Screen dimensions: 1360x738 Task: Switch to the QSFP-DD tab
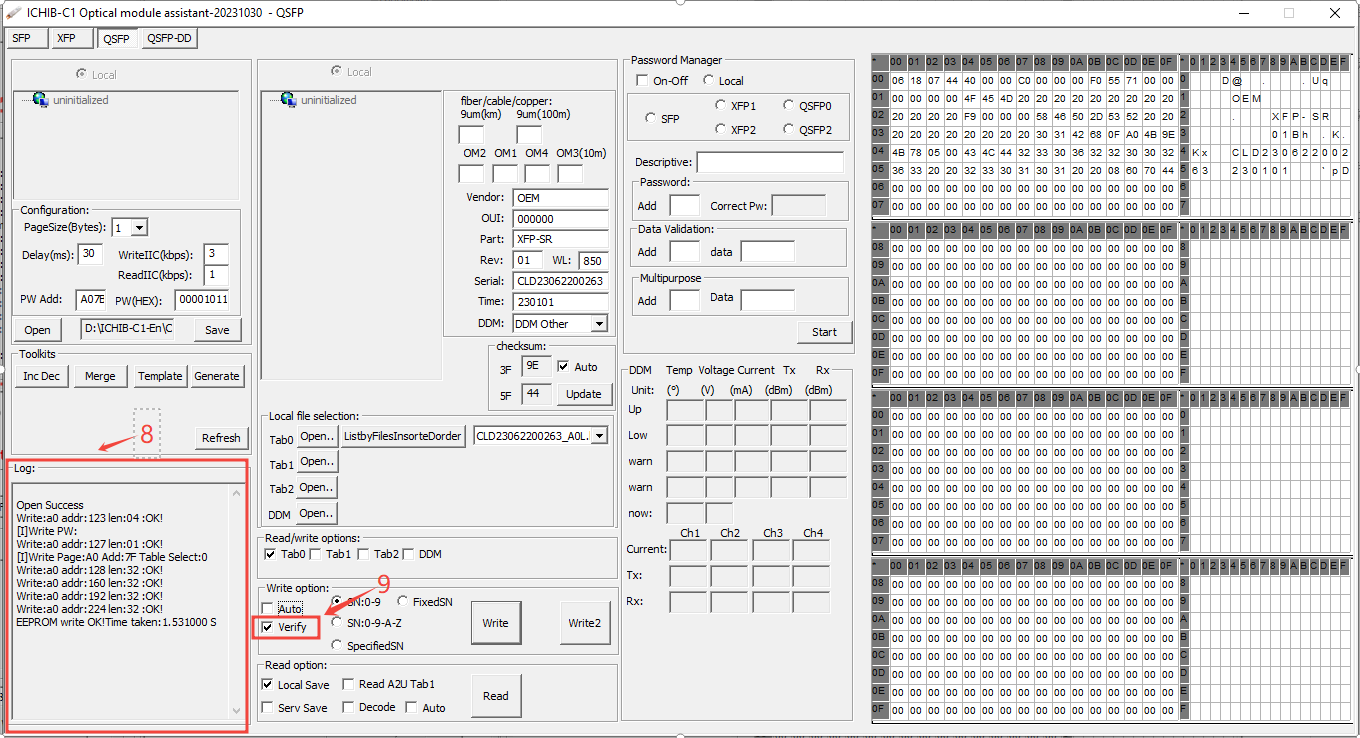click(x=169, y=38)
